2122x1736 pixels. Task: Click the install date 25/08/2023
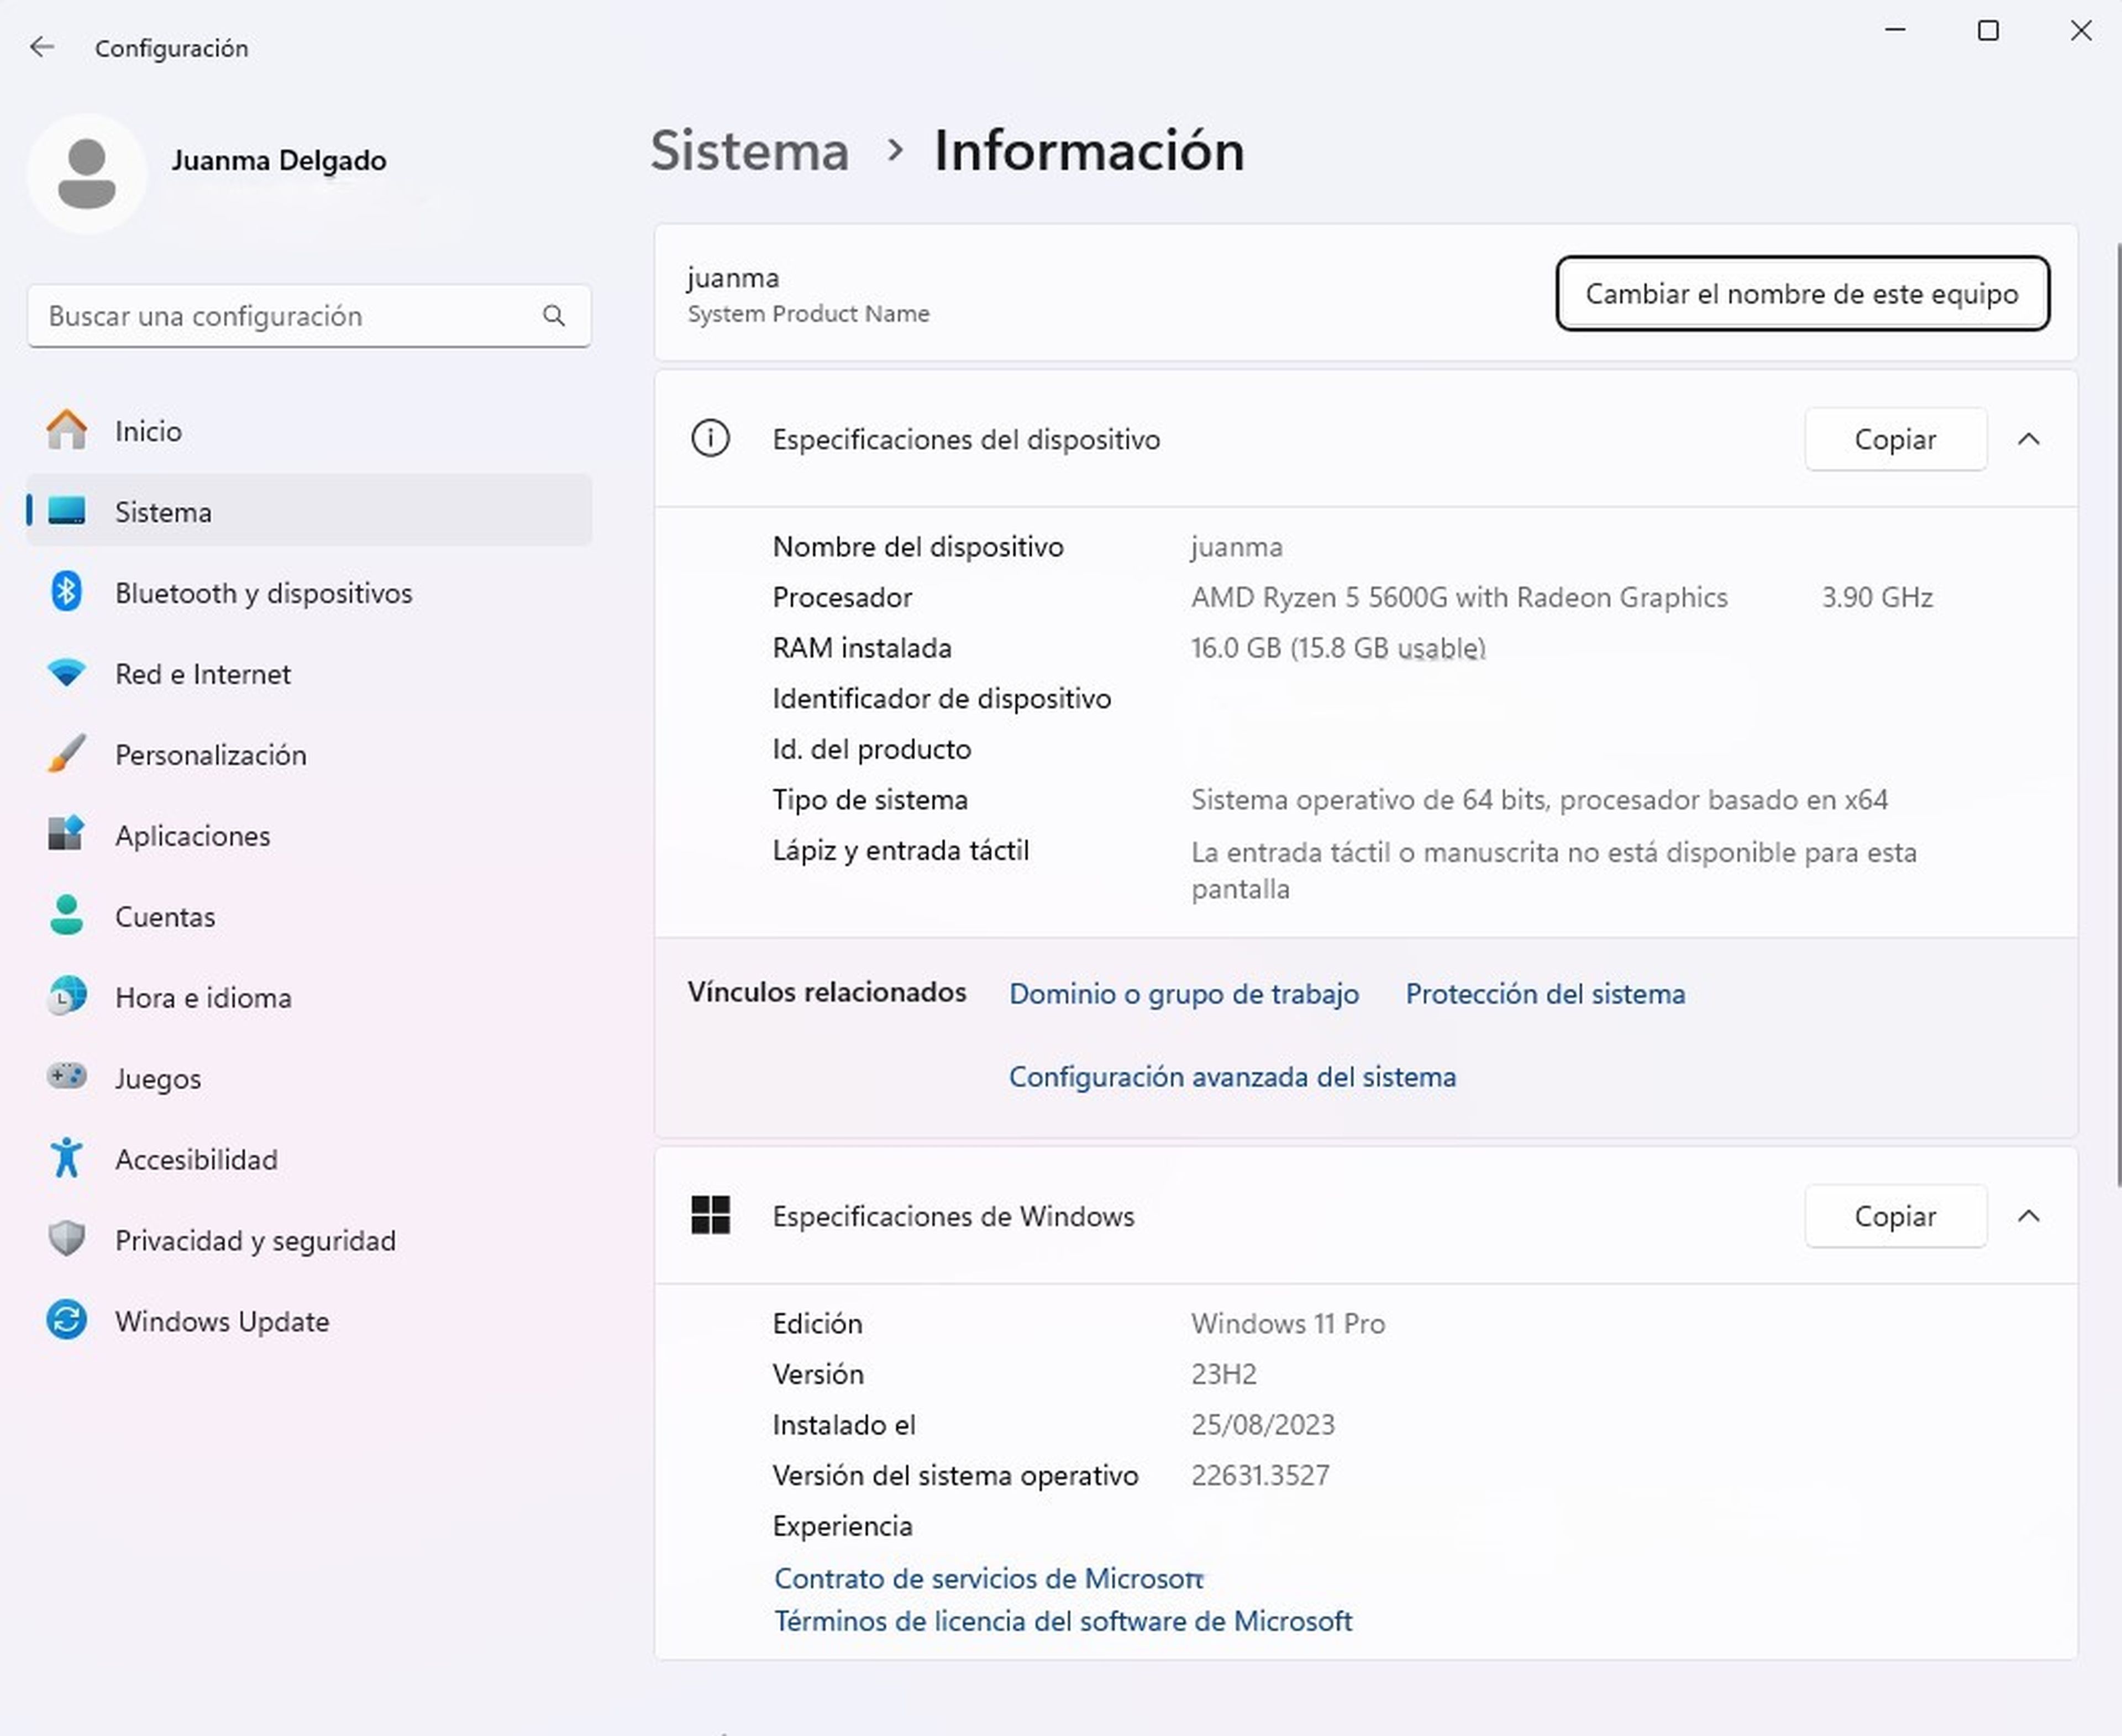[1262, 1424]
